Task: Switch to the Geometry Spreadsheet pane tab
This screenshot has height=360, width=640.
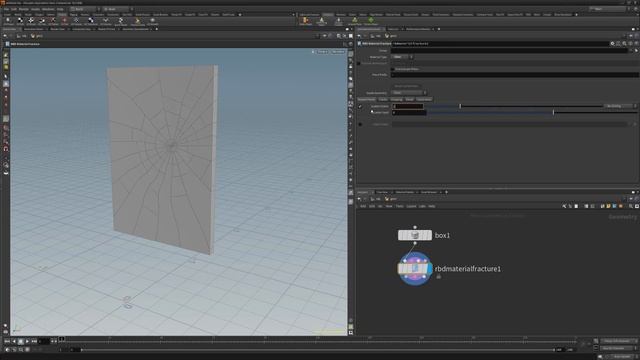Action: pos(136,29)
